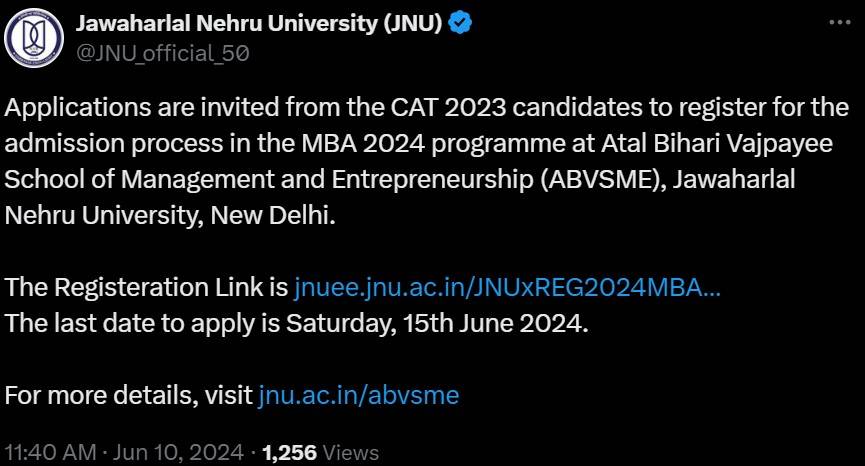Open the Jawaharlal Nehru University (JNU) profile name
Screen dimensions: 865x466
pyautogui.click(x=259, y=25)
